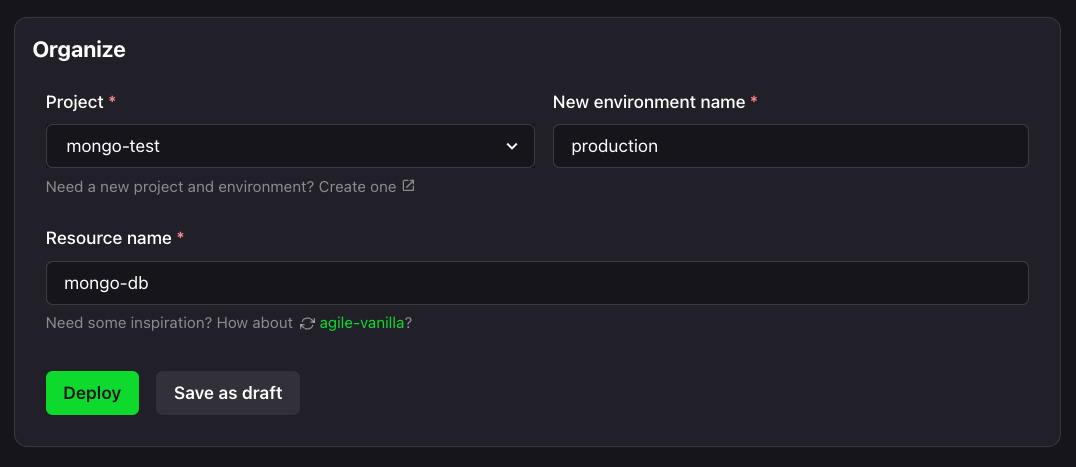
Task: Save configuration as draft
Action: click(x=228, y=393)
